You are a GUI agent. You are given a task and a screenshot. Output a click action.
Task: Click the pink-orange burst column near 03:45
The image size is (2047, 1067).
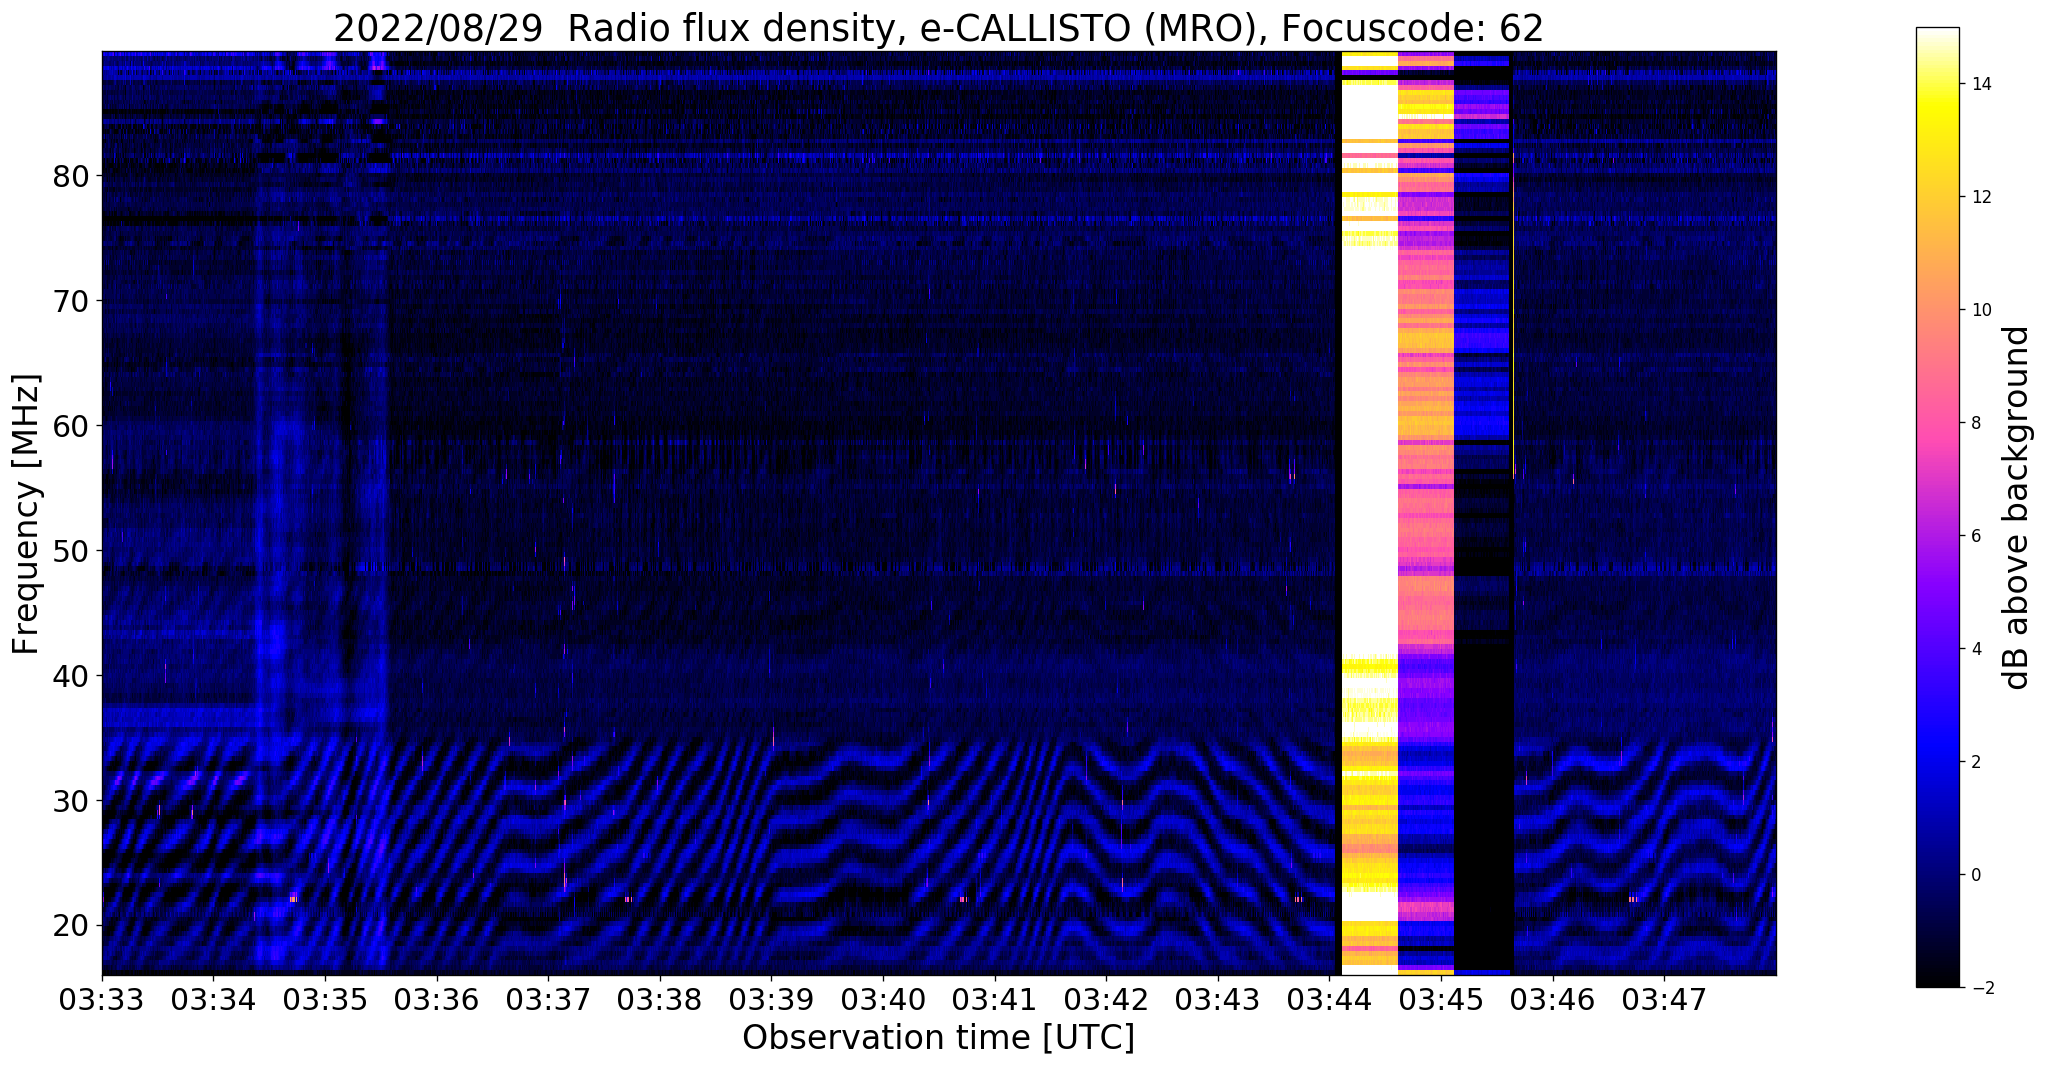[x=1425, y=513]
